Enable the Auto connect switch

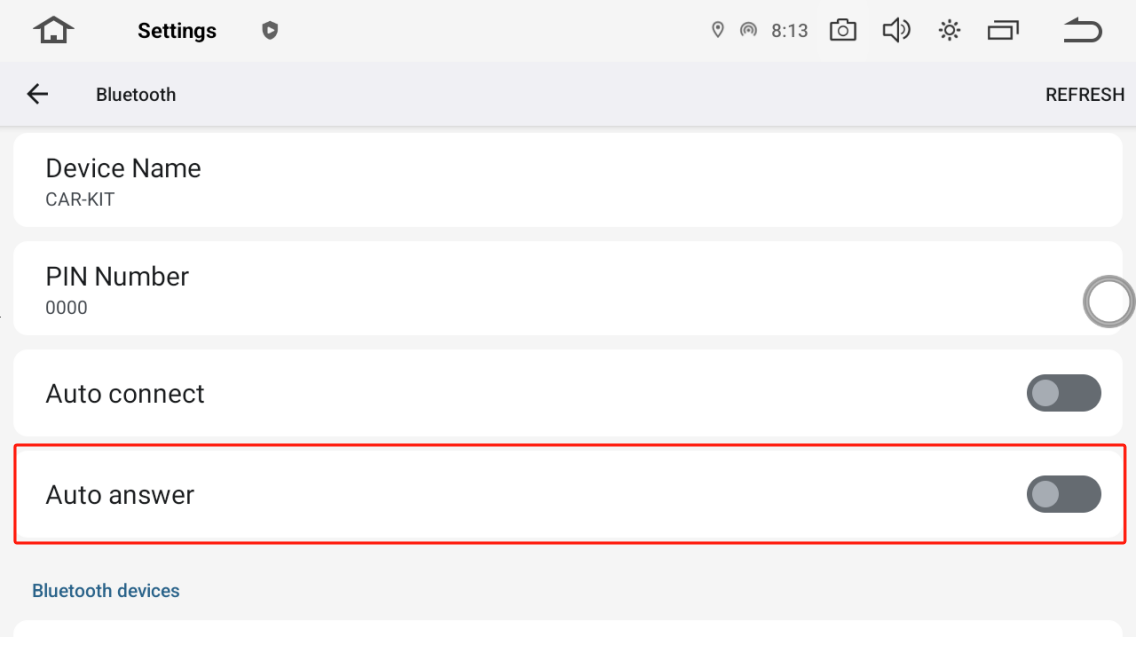pos(1063,393)
